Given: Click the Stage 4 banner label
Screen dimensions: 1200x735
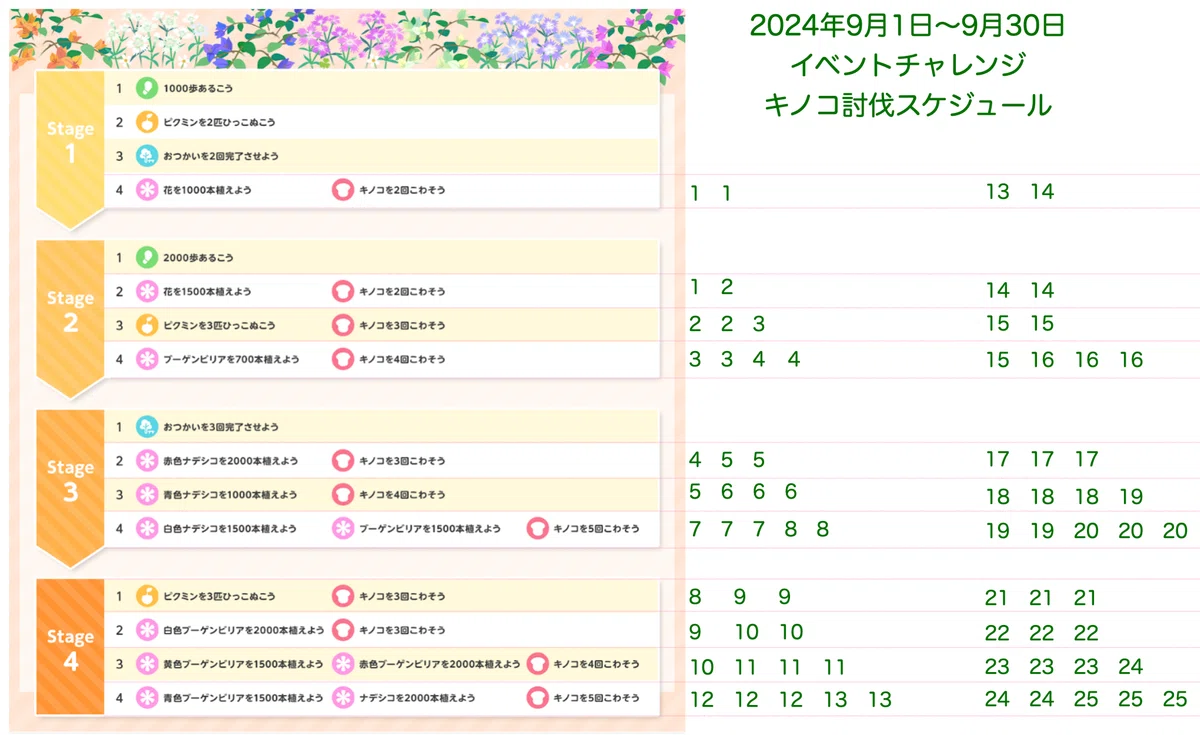Looking at the screenshot, I should [70, 649].
